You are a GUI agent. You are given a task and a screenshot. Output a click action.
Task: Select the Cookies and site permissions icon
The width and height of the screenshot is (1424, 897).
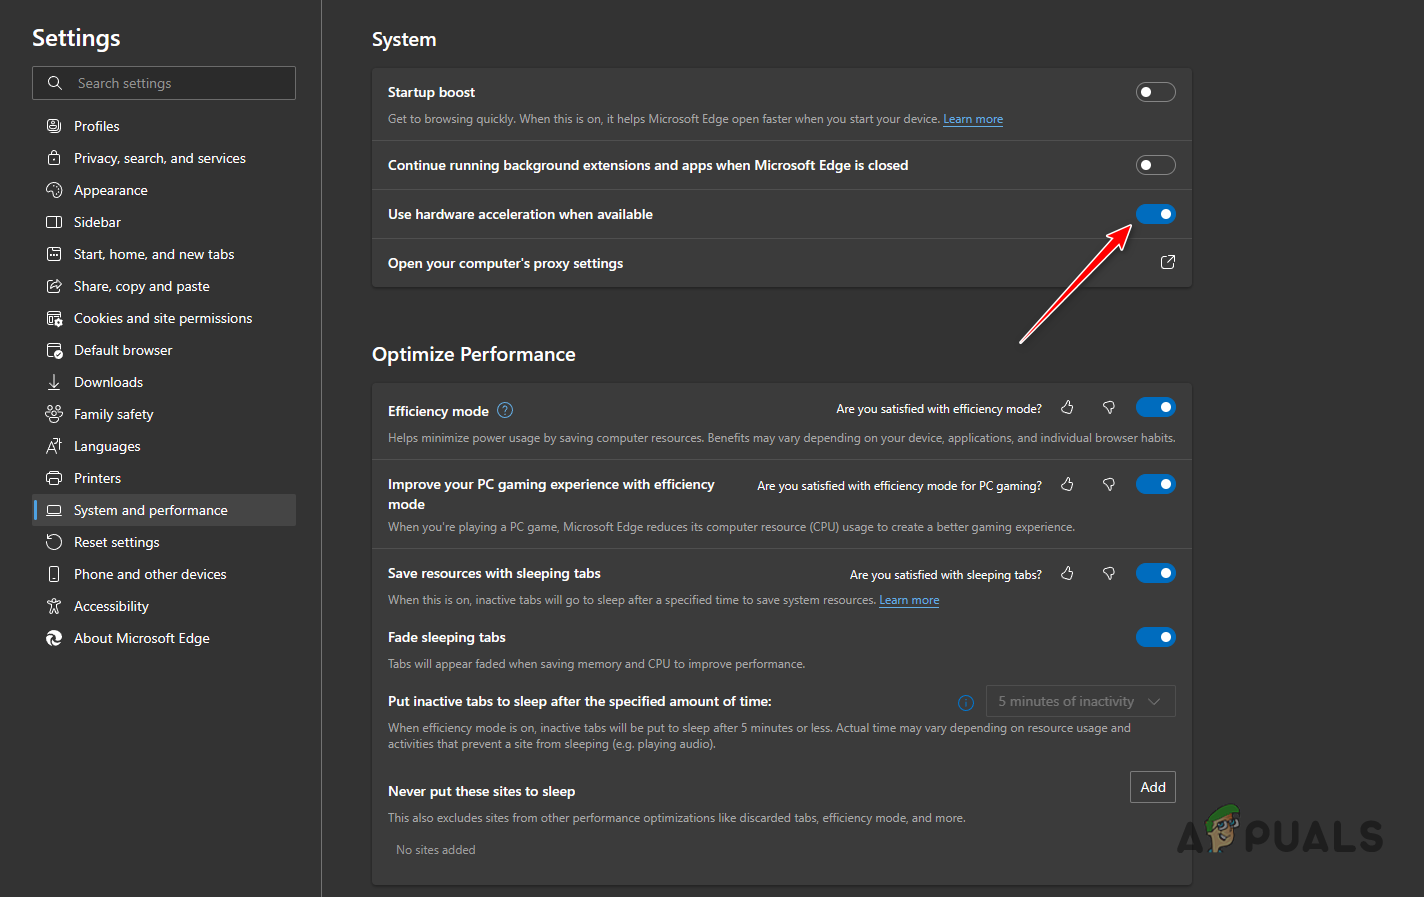[x=54, y=317]
